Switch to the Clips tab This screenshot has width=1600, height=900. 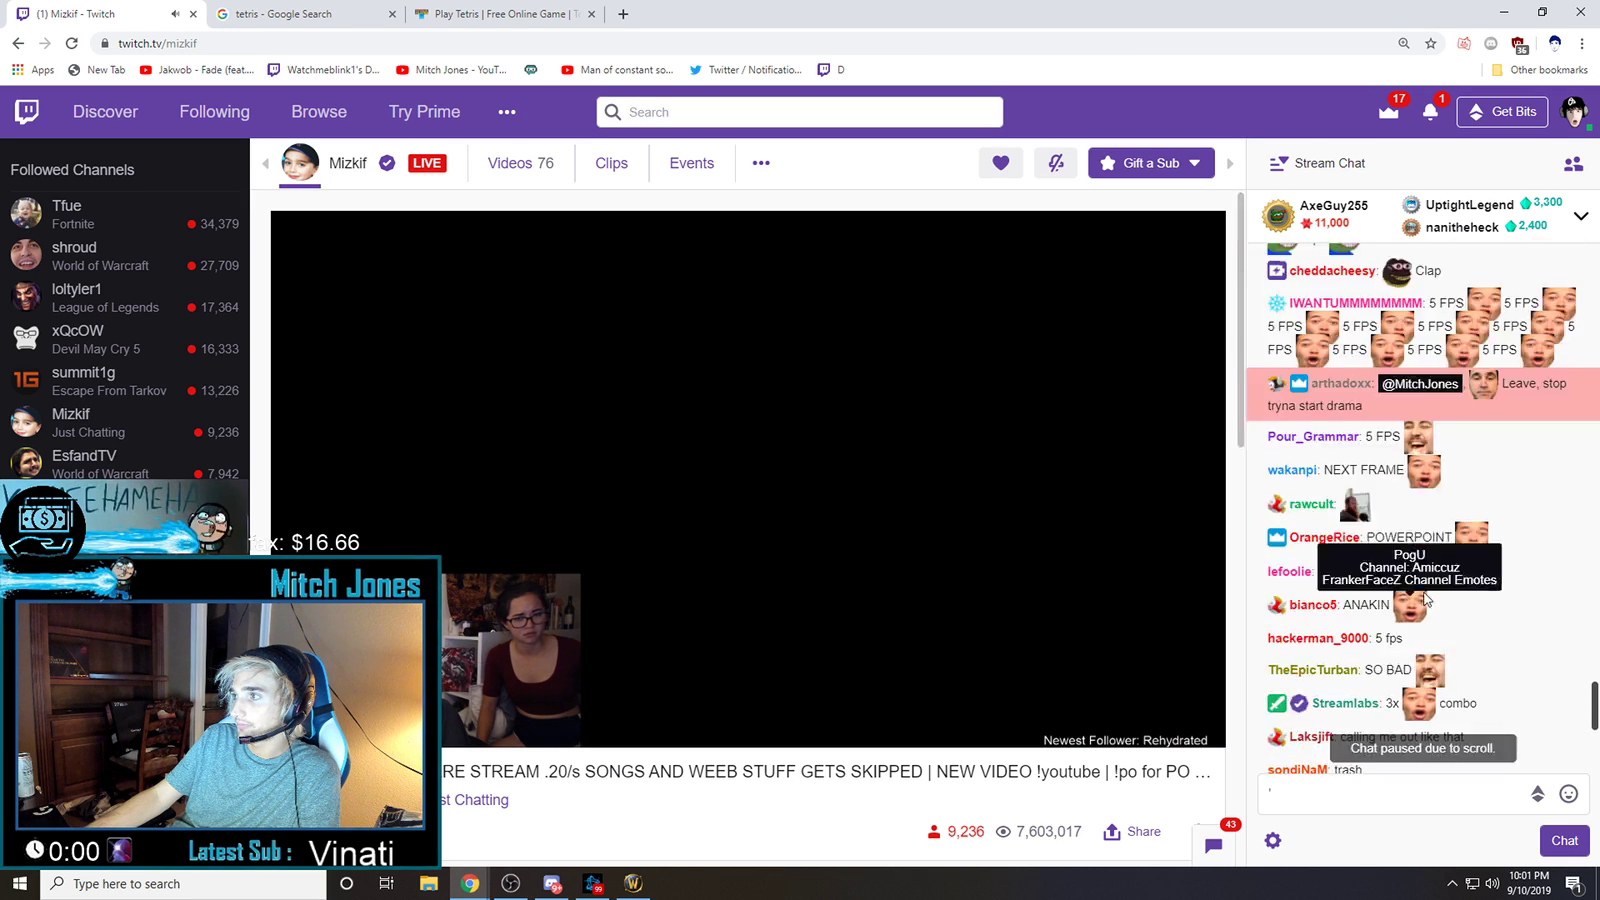tap(612, 163)
